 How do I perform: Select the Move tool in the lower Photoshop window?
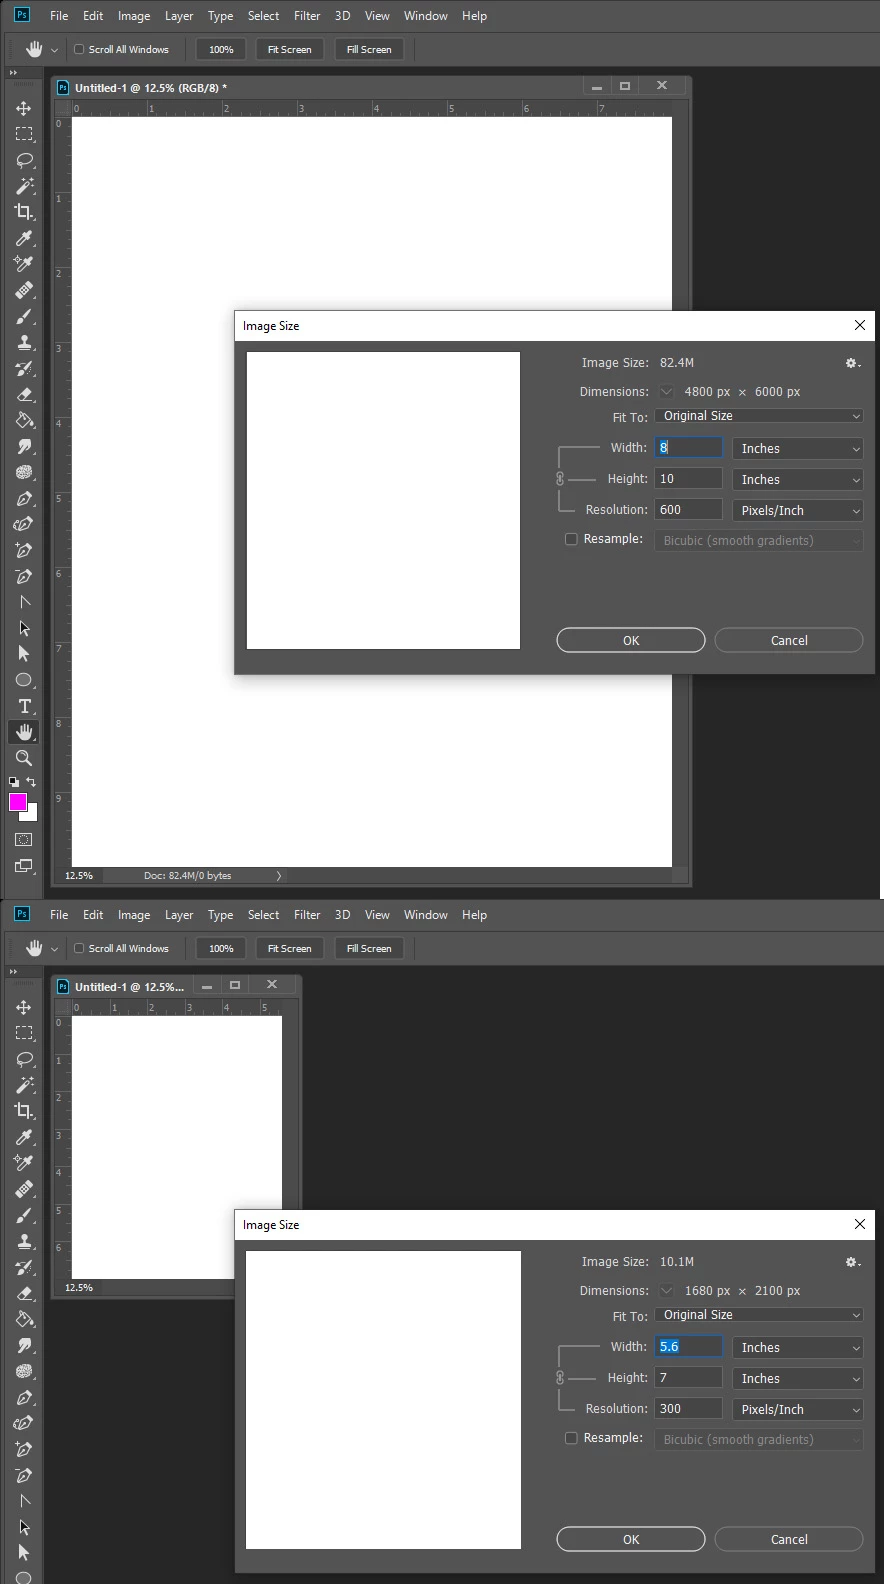point(24,1007)
